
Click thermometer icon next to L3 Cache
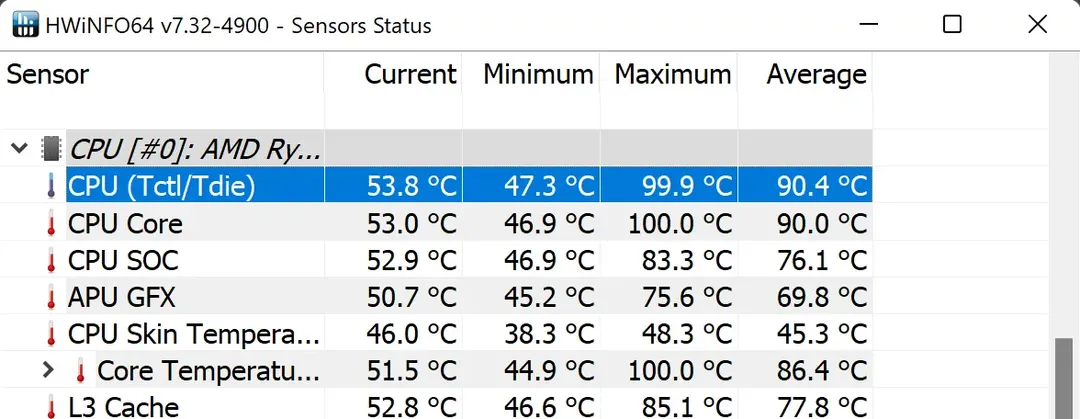point(51,407)
